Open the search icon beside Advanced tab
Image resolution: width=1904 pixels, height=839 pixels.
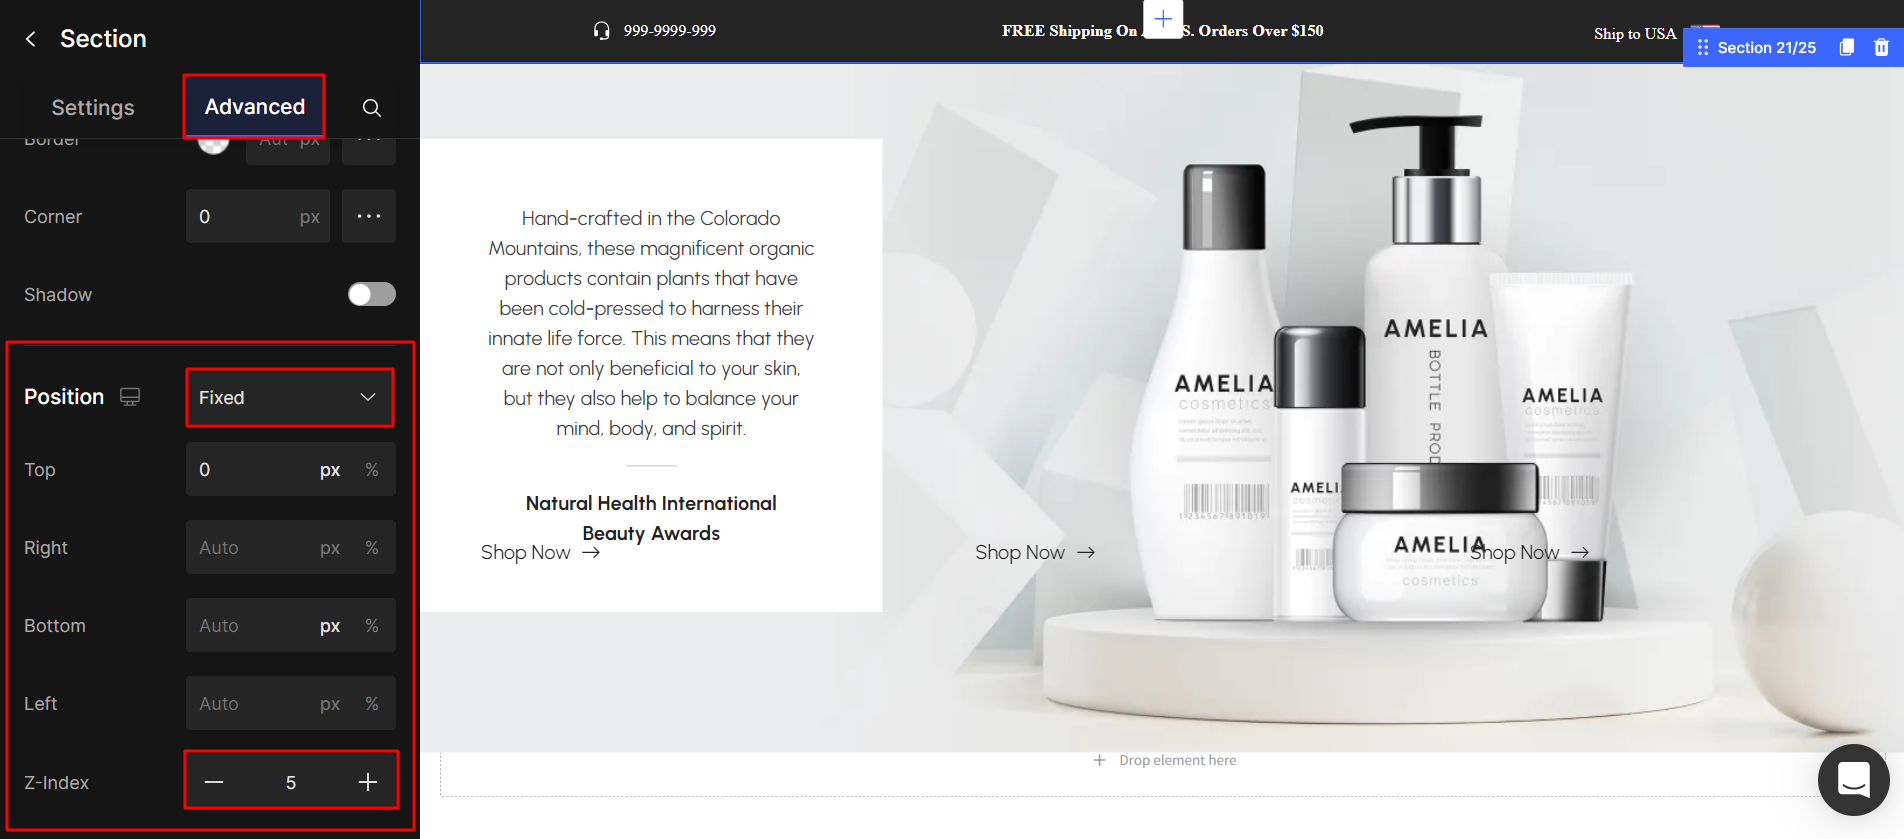[x=371, y=108]
